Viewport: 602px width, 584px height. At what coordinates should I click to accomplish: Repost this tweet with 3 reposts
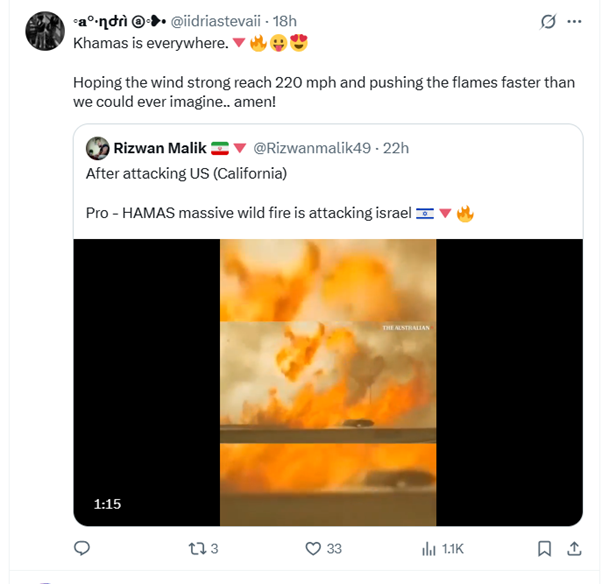click(203, 549)
